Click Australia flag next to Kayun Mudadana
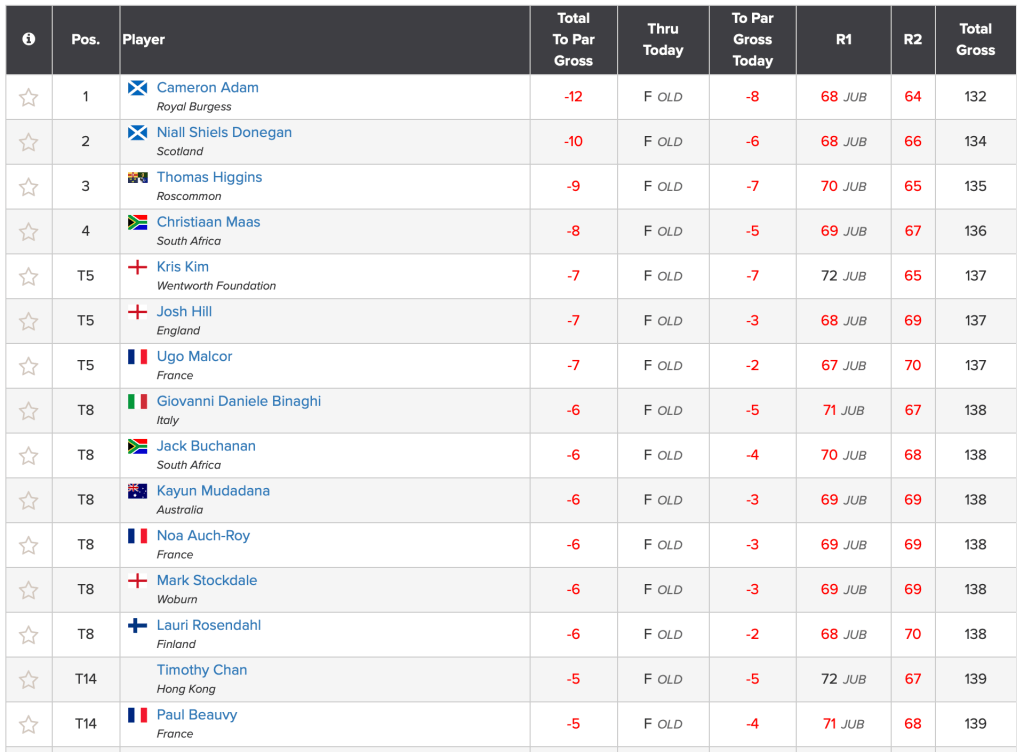1024x752 pixels. coord(138,491)
